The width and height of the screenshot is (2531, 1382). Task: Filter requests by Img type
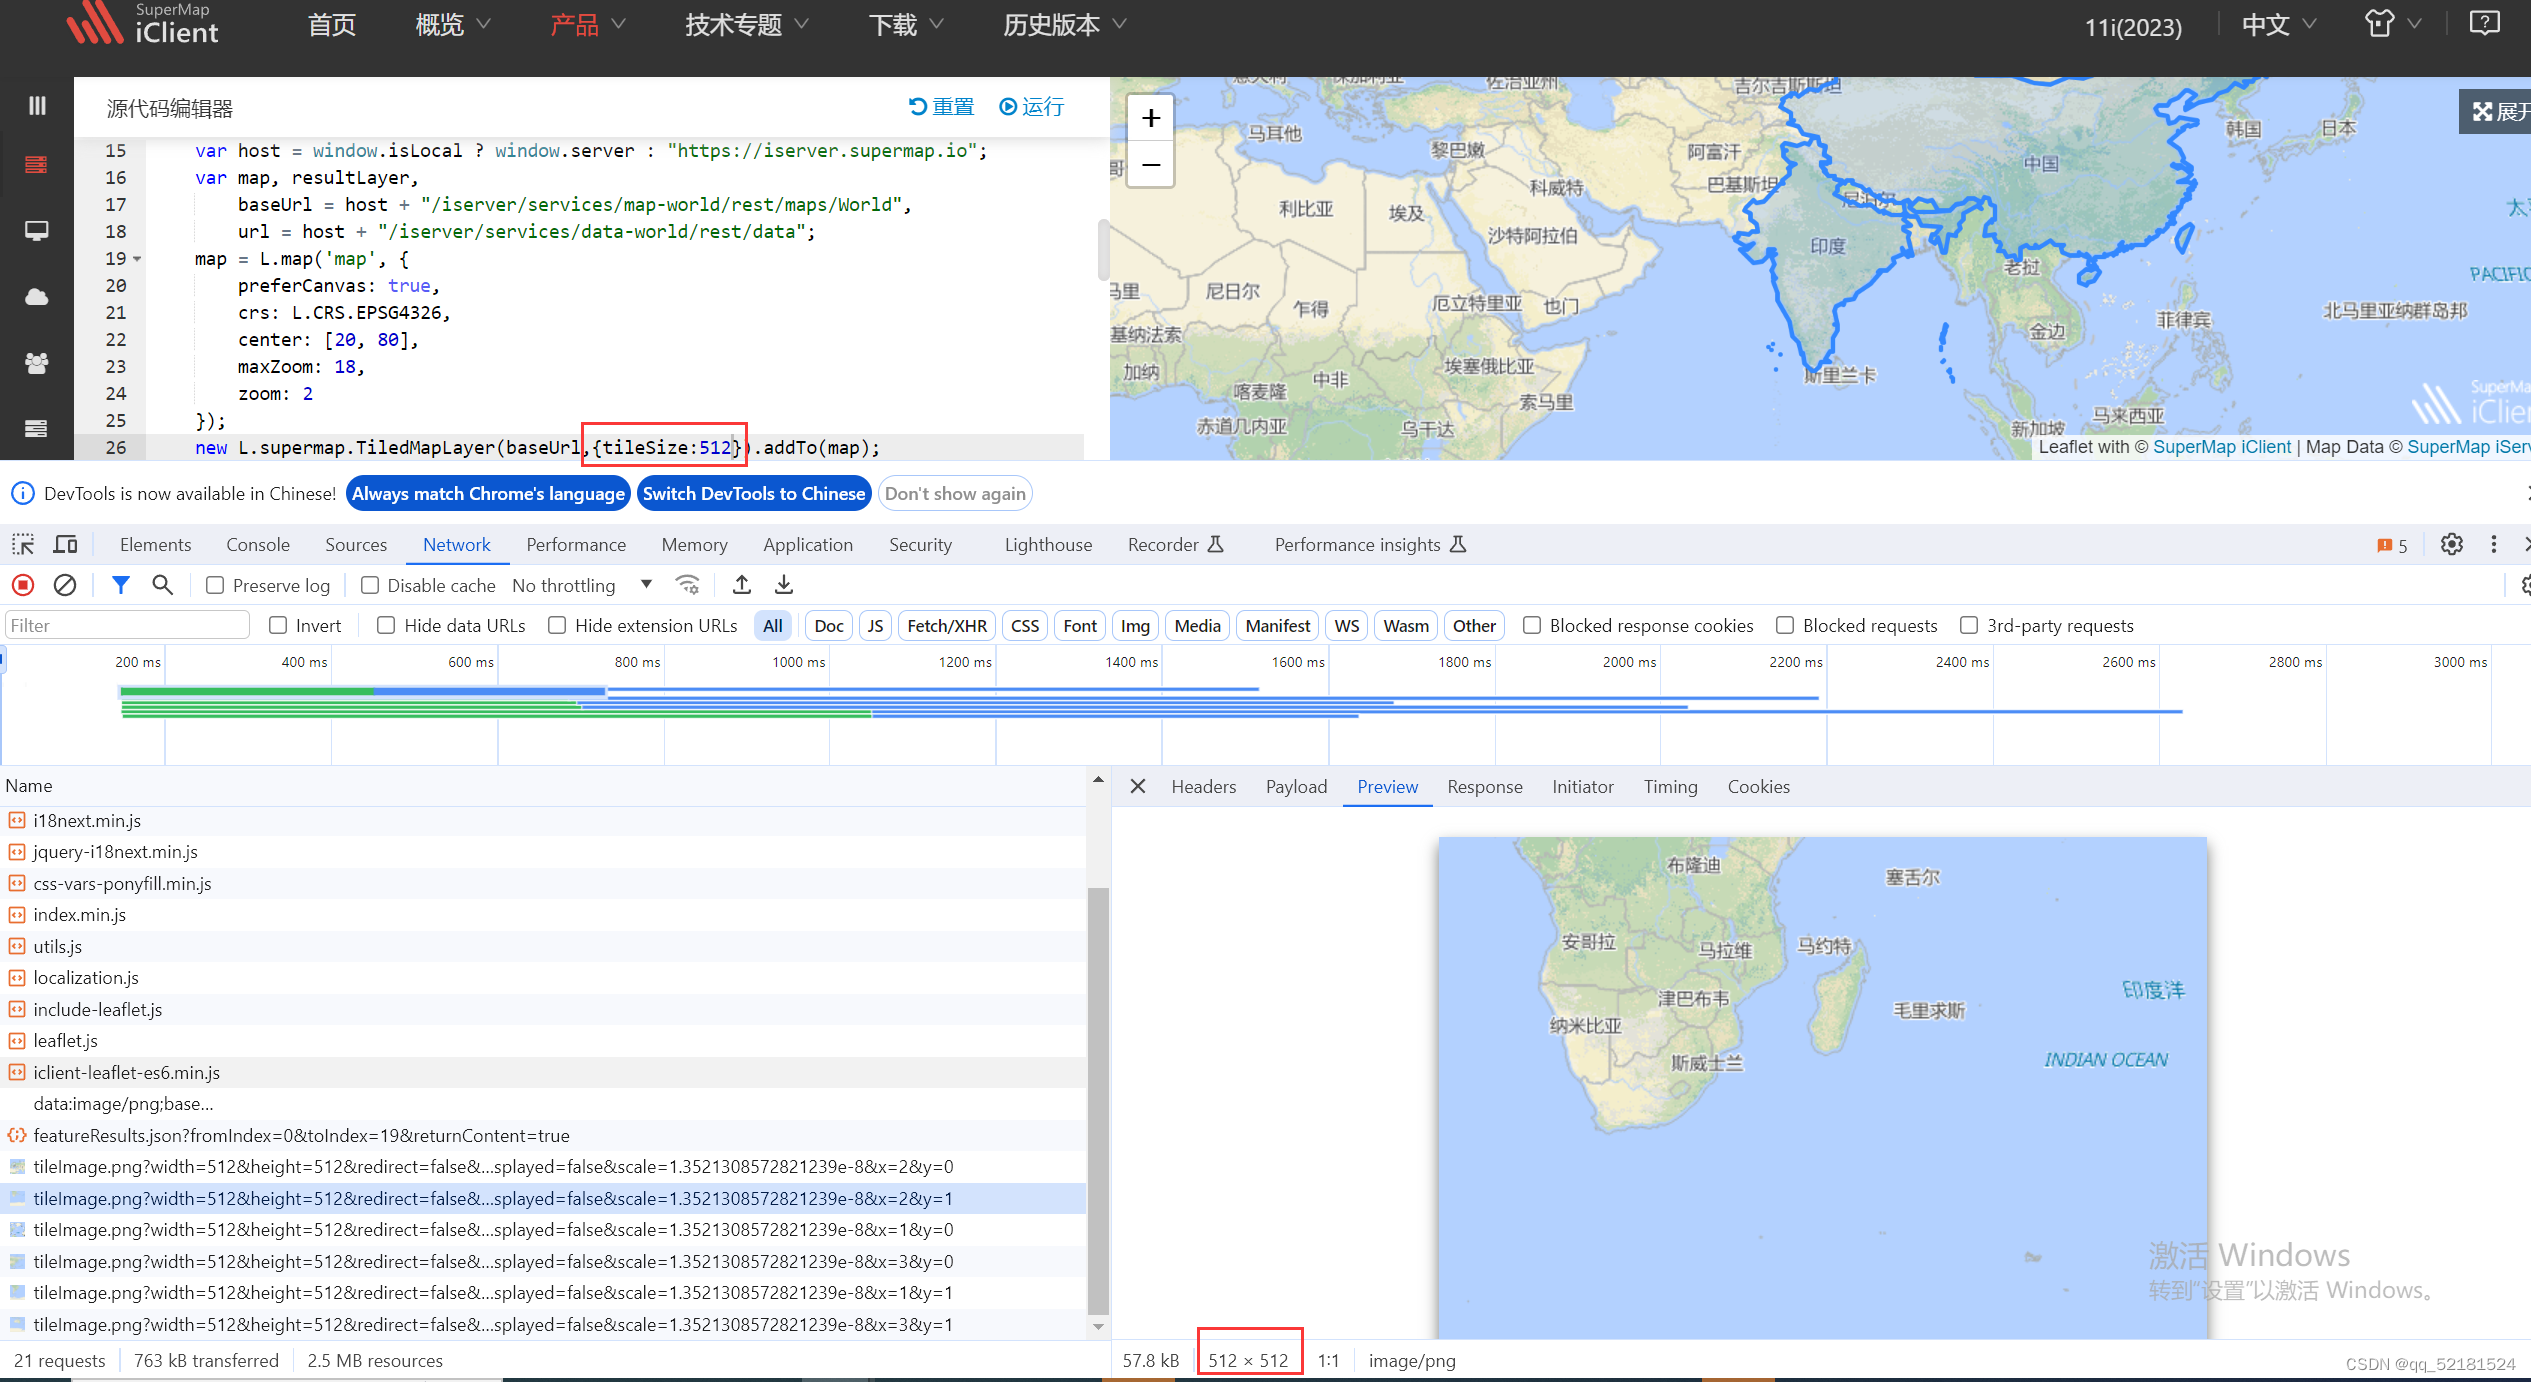(1135, 625)
